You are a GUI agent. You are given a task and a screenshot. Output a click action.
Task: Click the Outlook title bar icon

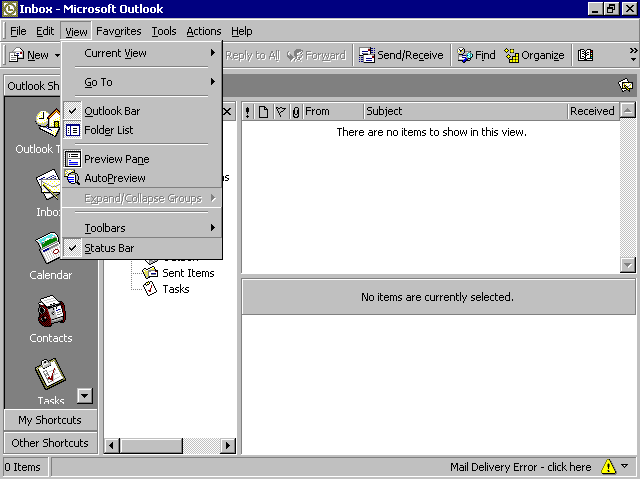(x=10, y=9)
